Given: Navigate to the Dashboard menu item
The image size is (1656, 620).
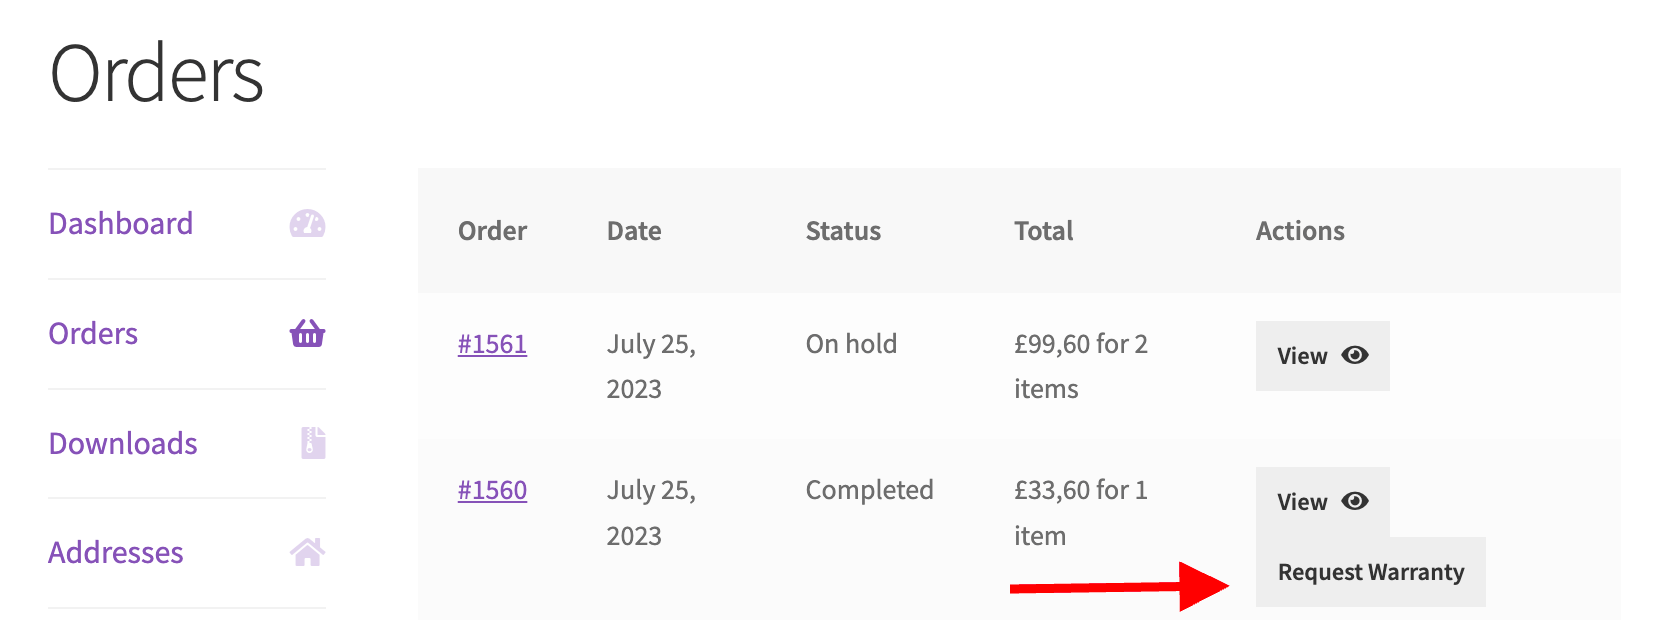Looking at the screenshot, I should [x=120, y=224].
